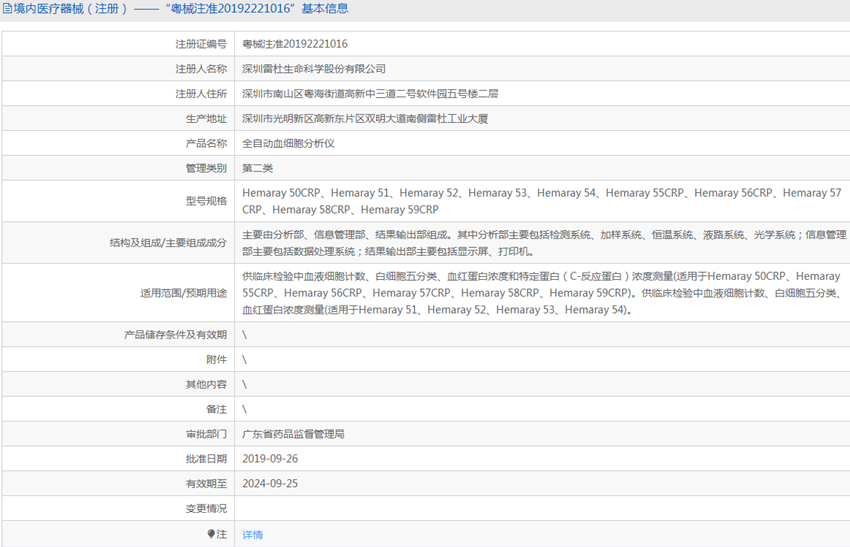Select the registration number 粤械注准20192221016 in the table
850x547 pixels.
[x=295, y=44]
